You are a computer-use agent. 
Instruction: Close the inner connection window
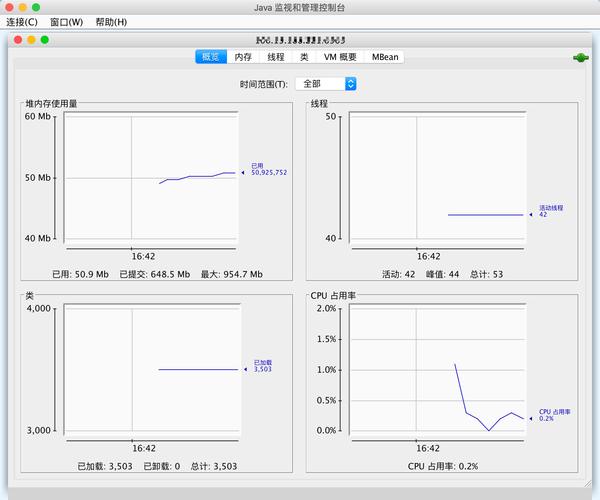17,40
